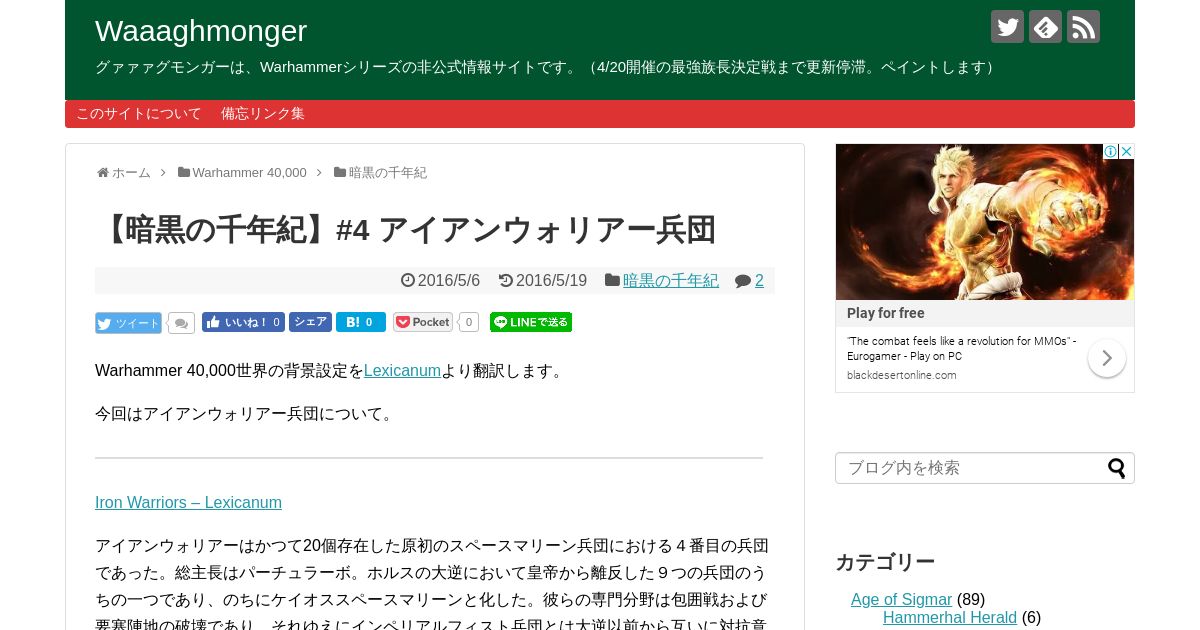The height and width of the screenshot is (630, 1200).
Task: Open the RSS feed icon in header
Action: click(1083, 27)
